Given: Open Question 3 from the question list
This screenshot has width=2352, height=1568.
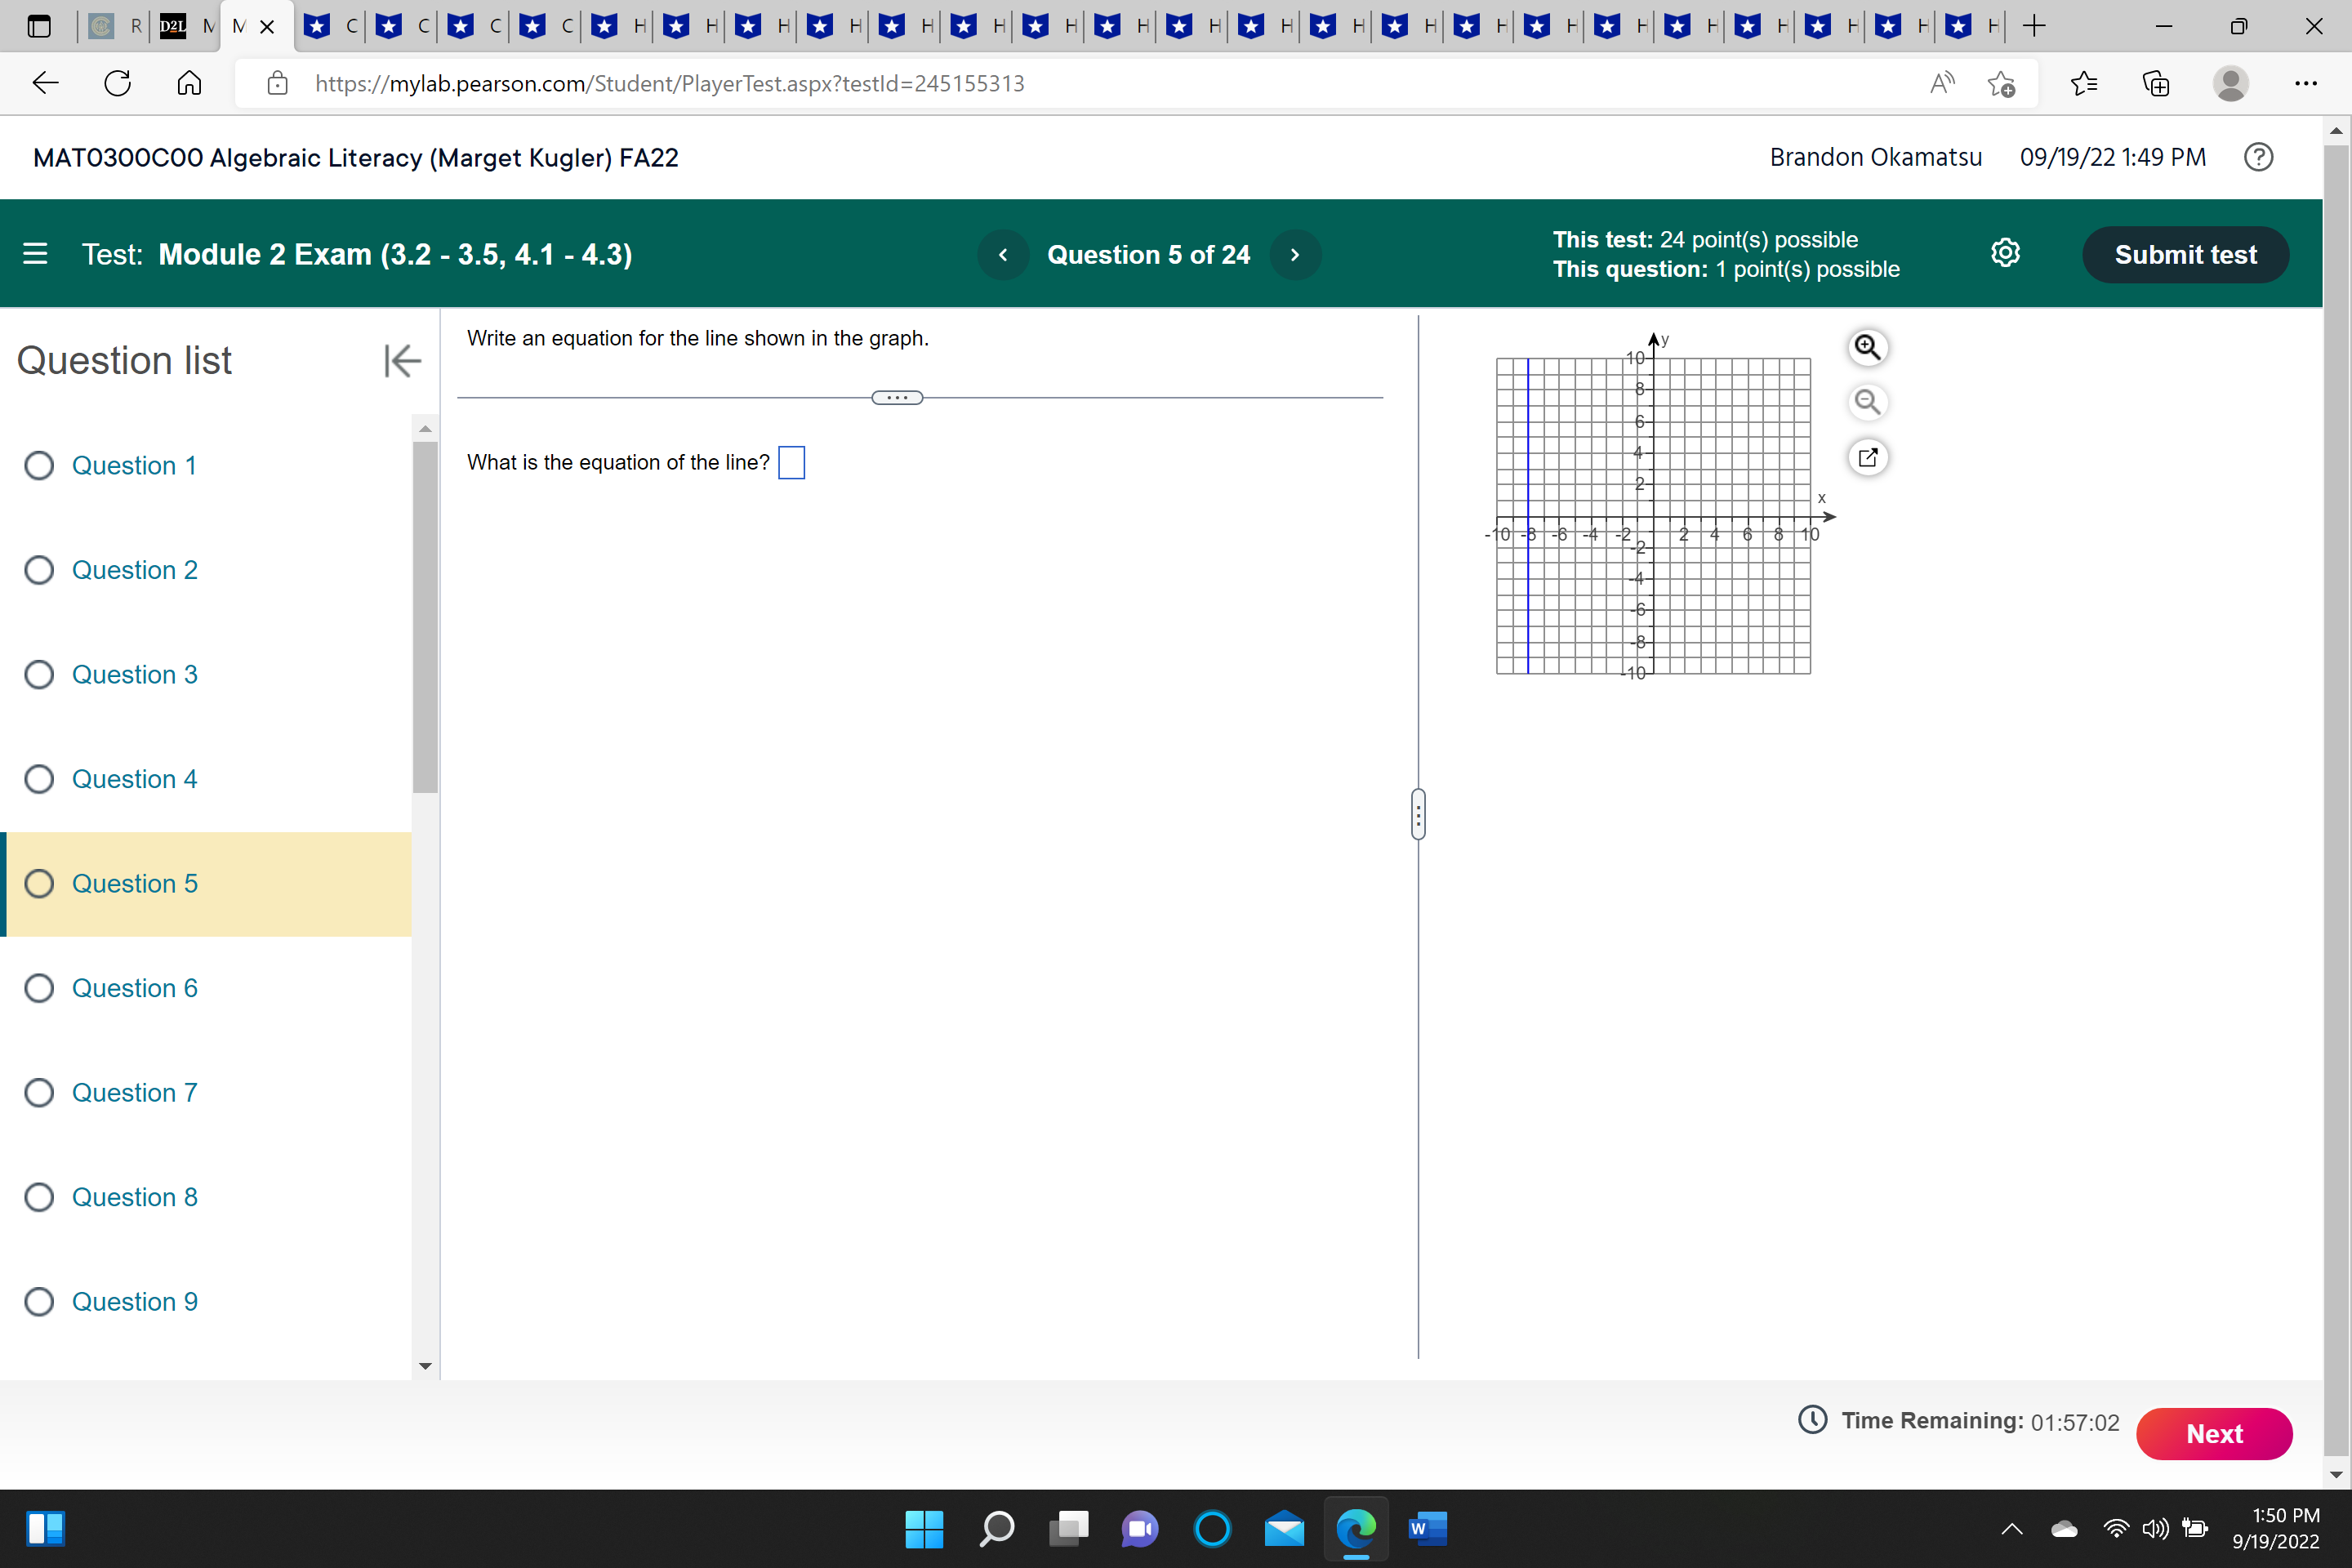Looking at the screenshot, I should (135, 674).
